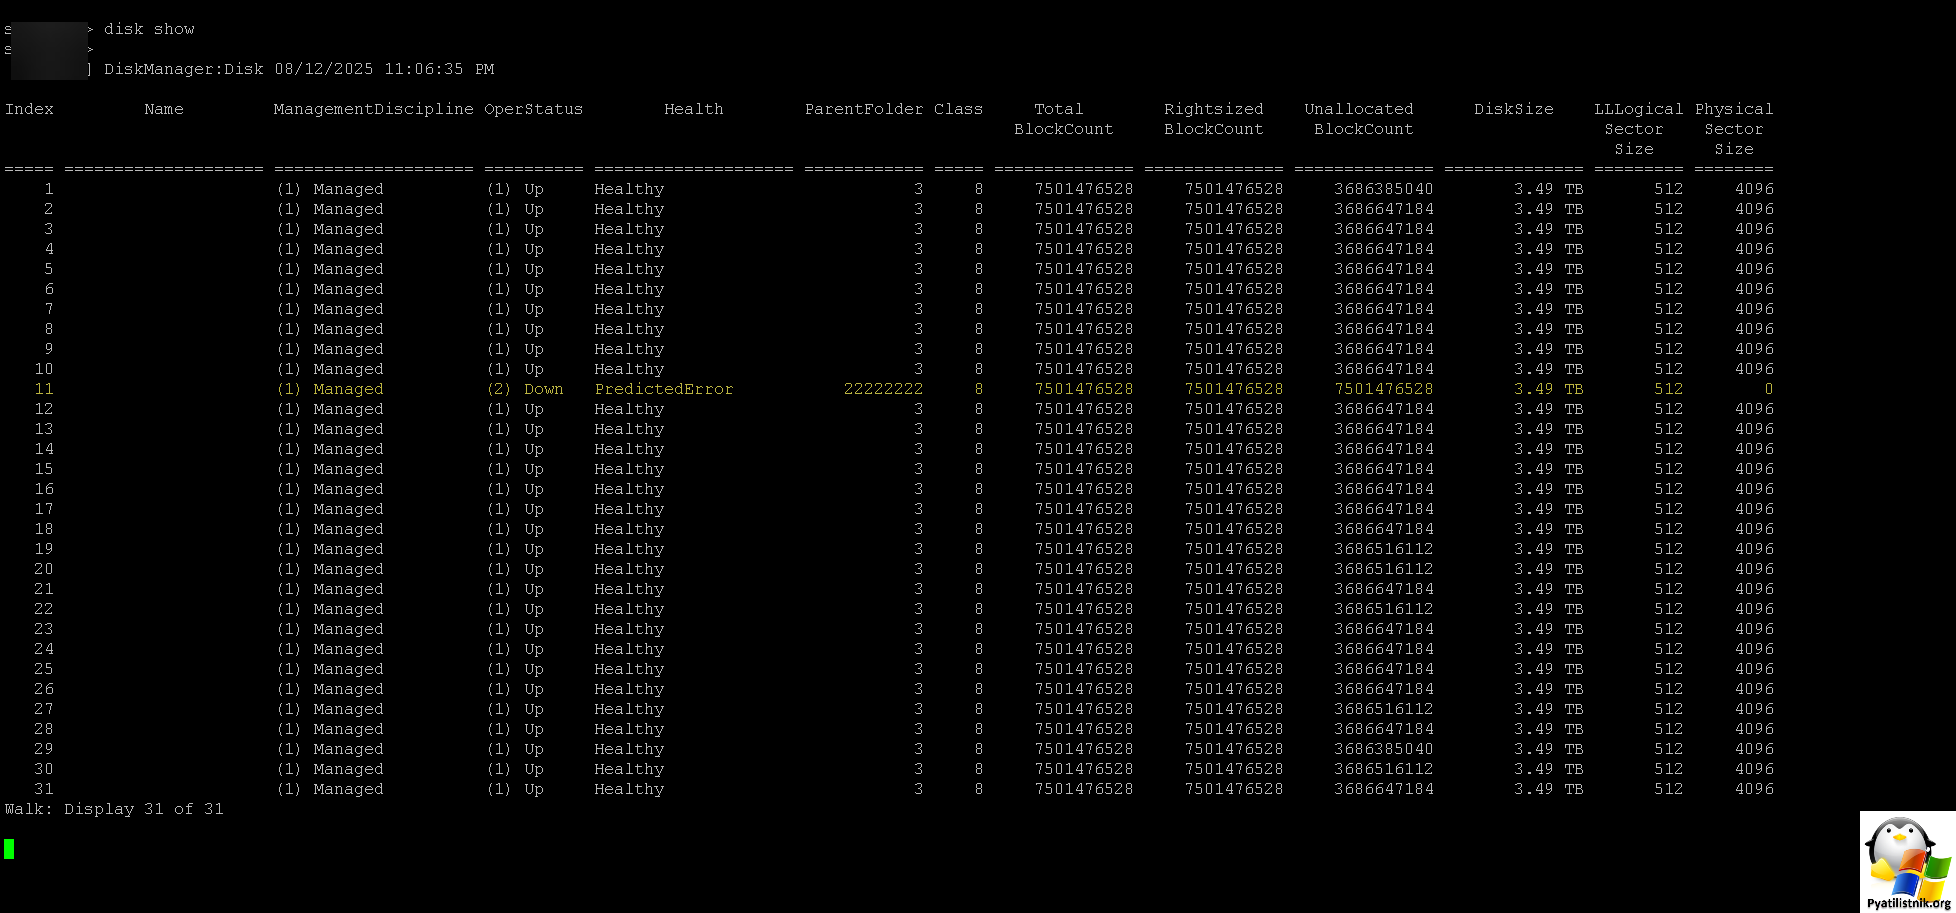Click index number 31 in last row

(x=44, y=789)
